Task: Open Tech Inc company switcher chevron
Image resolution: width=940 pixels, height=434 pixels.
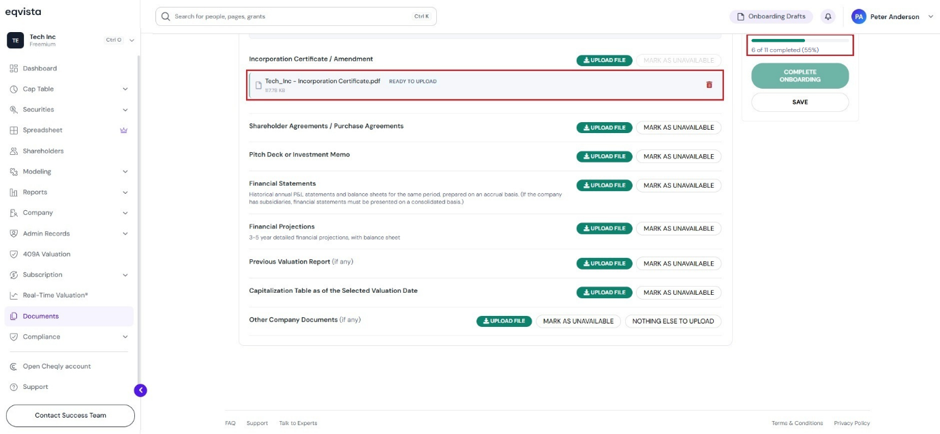Action: [x=132, y=40]
